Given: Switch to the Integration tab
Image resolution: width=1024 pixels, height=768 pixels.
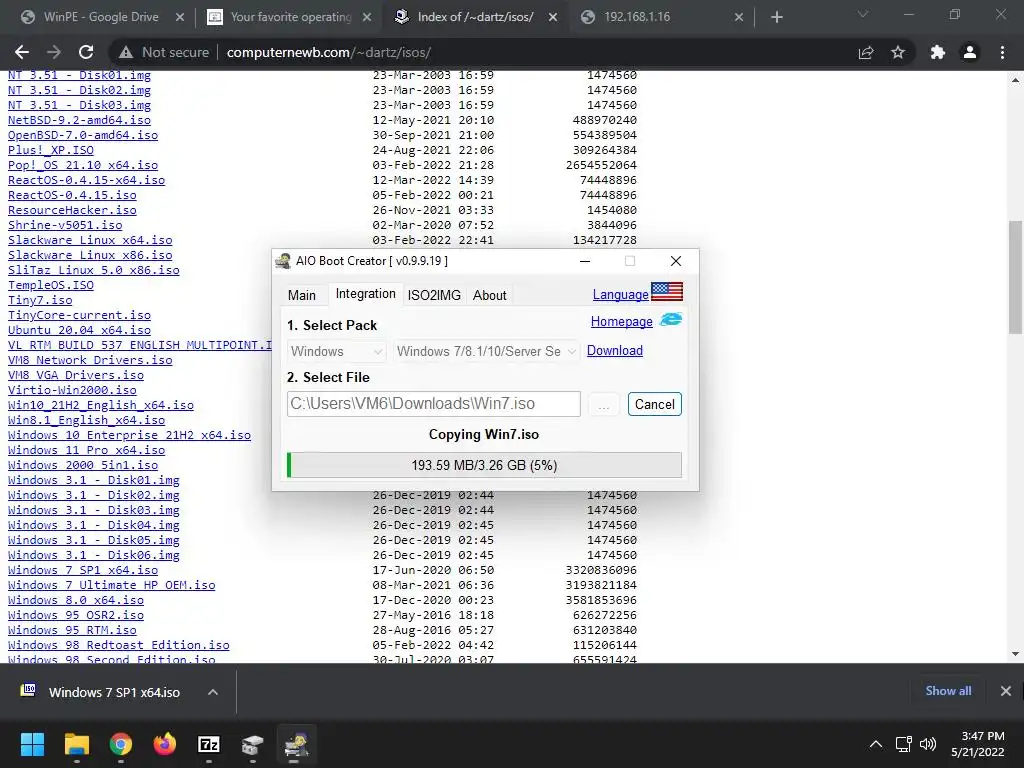Looking at the screenshot, I should pos(366,294).
